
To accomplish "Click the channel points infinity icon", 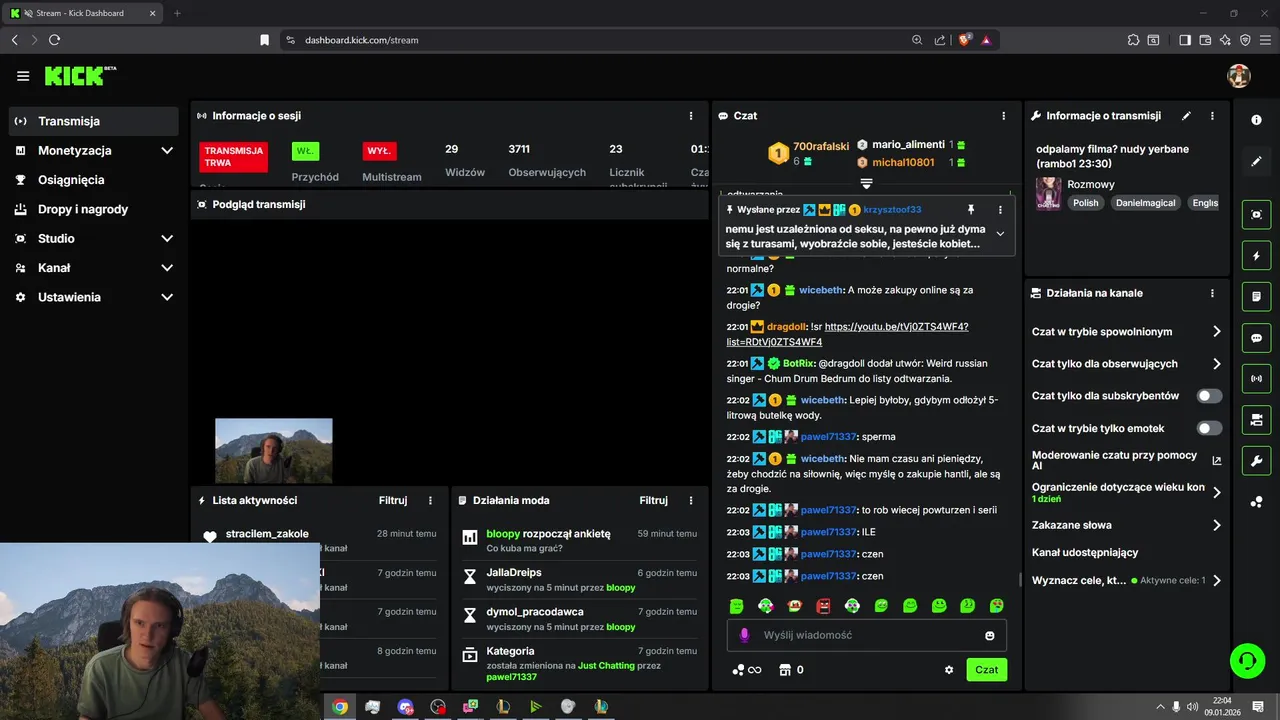I will pos(747,670).
